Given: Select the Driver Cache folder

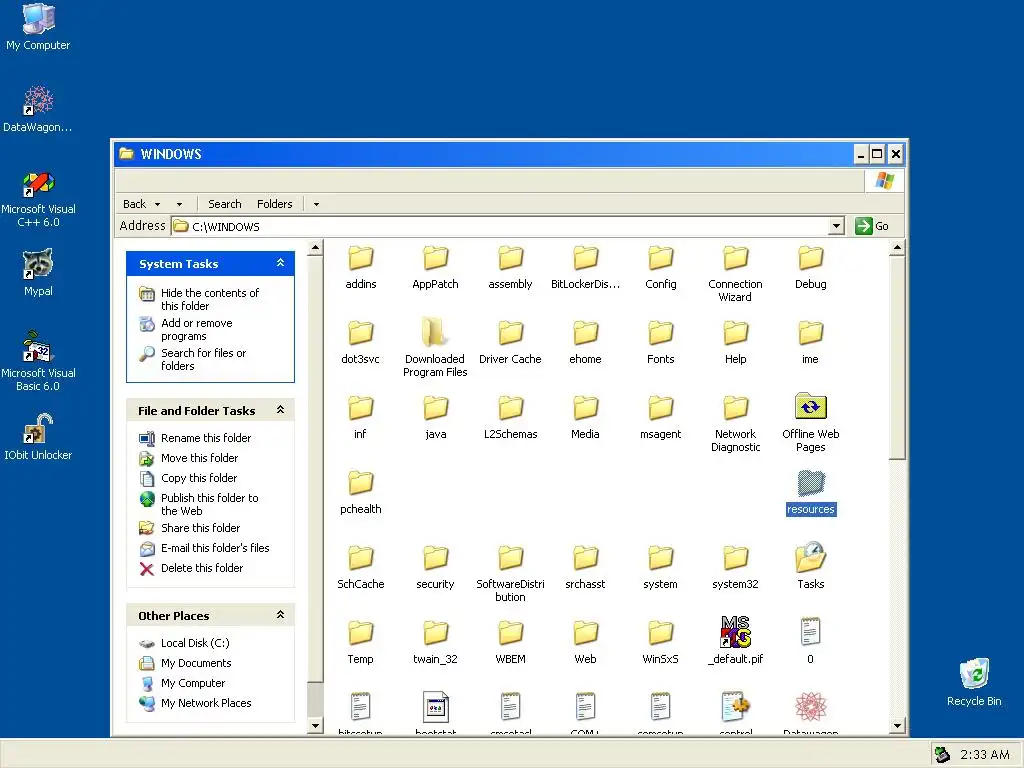Looking at the screenshot, I should pos(510,342).
